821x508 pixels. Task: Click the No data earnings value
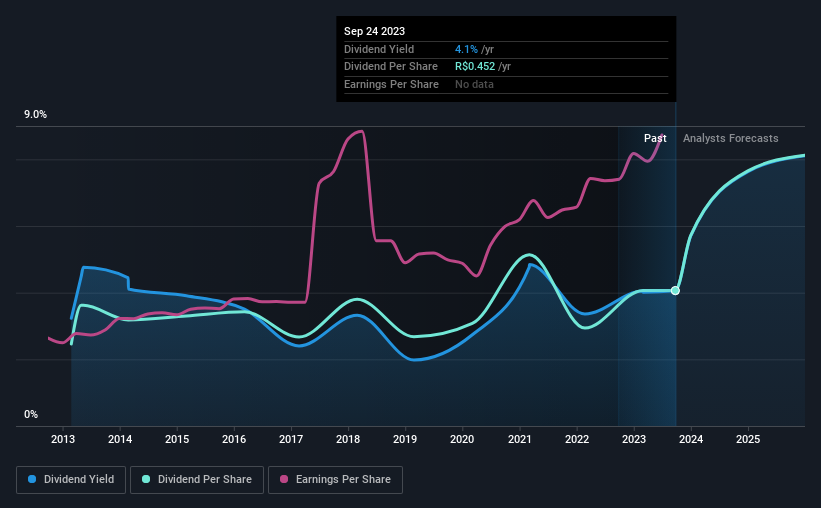(x=474, y=84)
